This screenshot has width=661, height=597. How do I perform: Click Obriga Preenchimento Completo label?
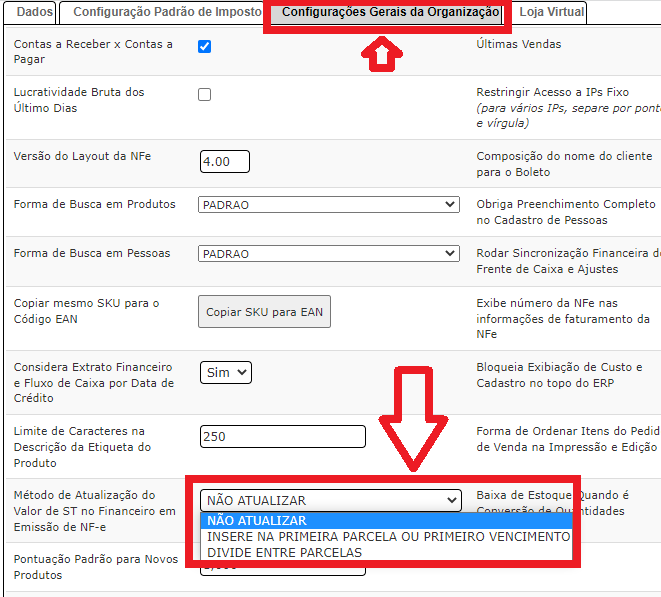coord(566,212)
